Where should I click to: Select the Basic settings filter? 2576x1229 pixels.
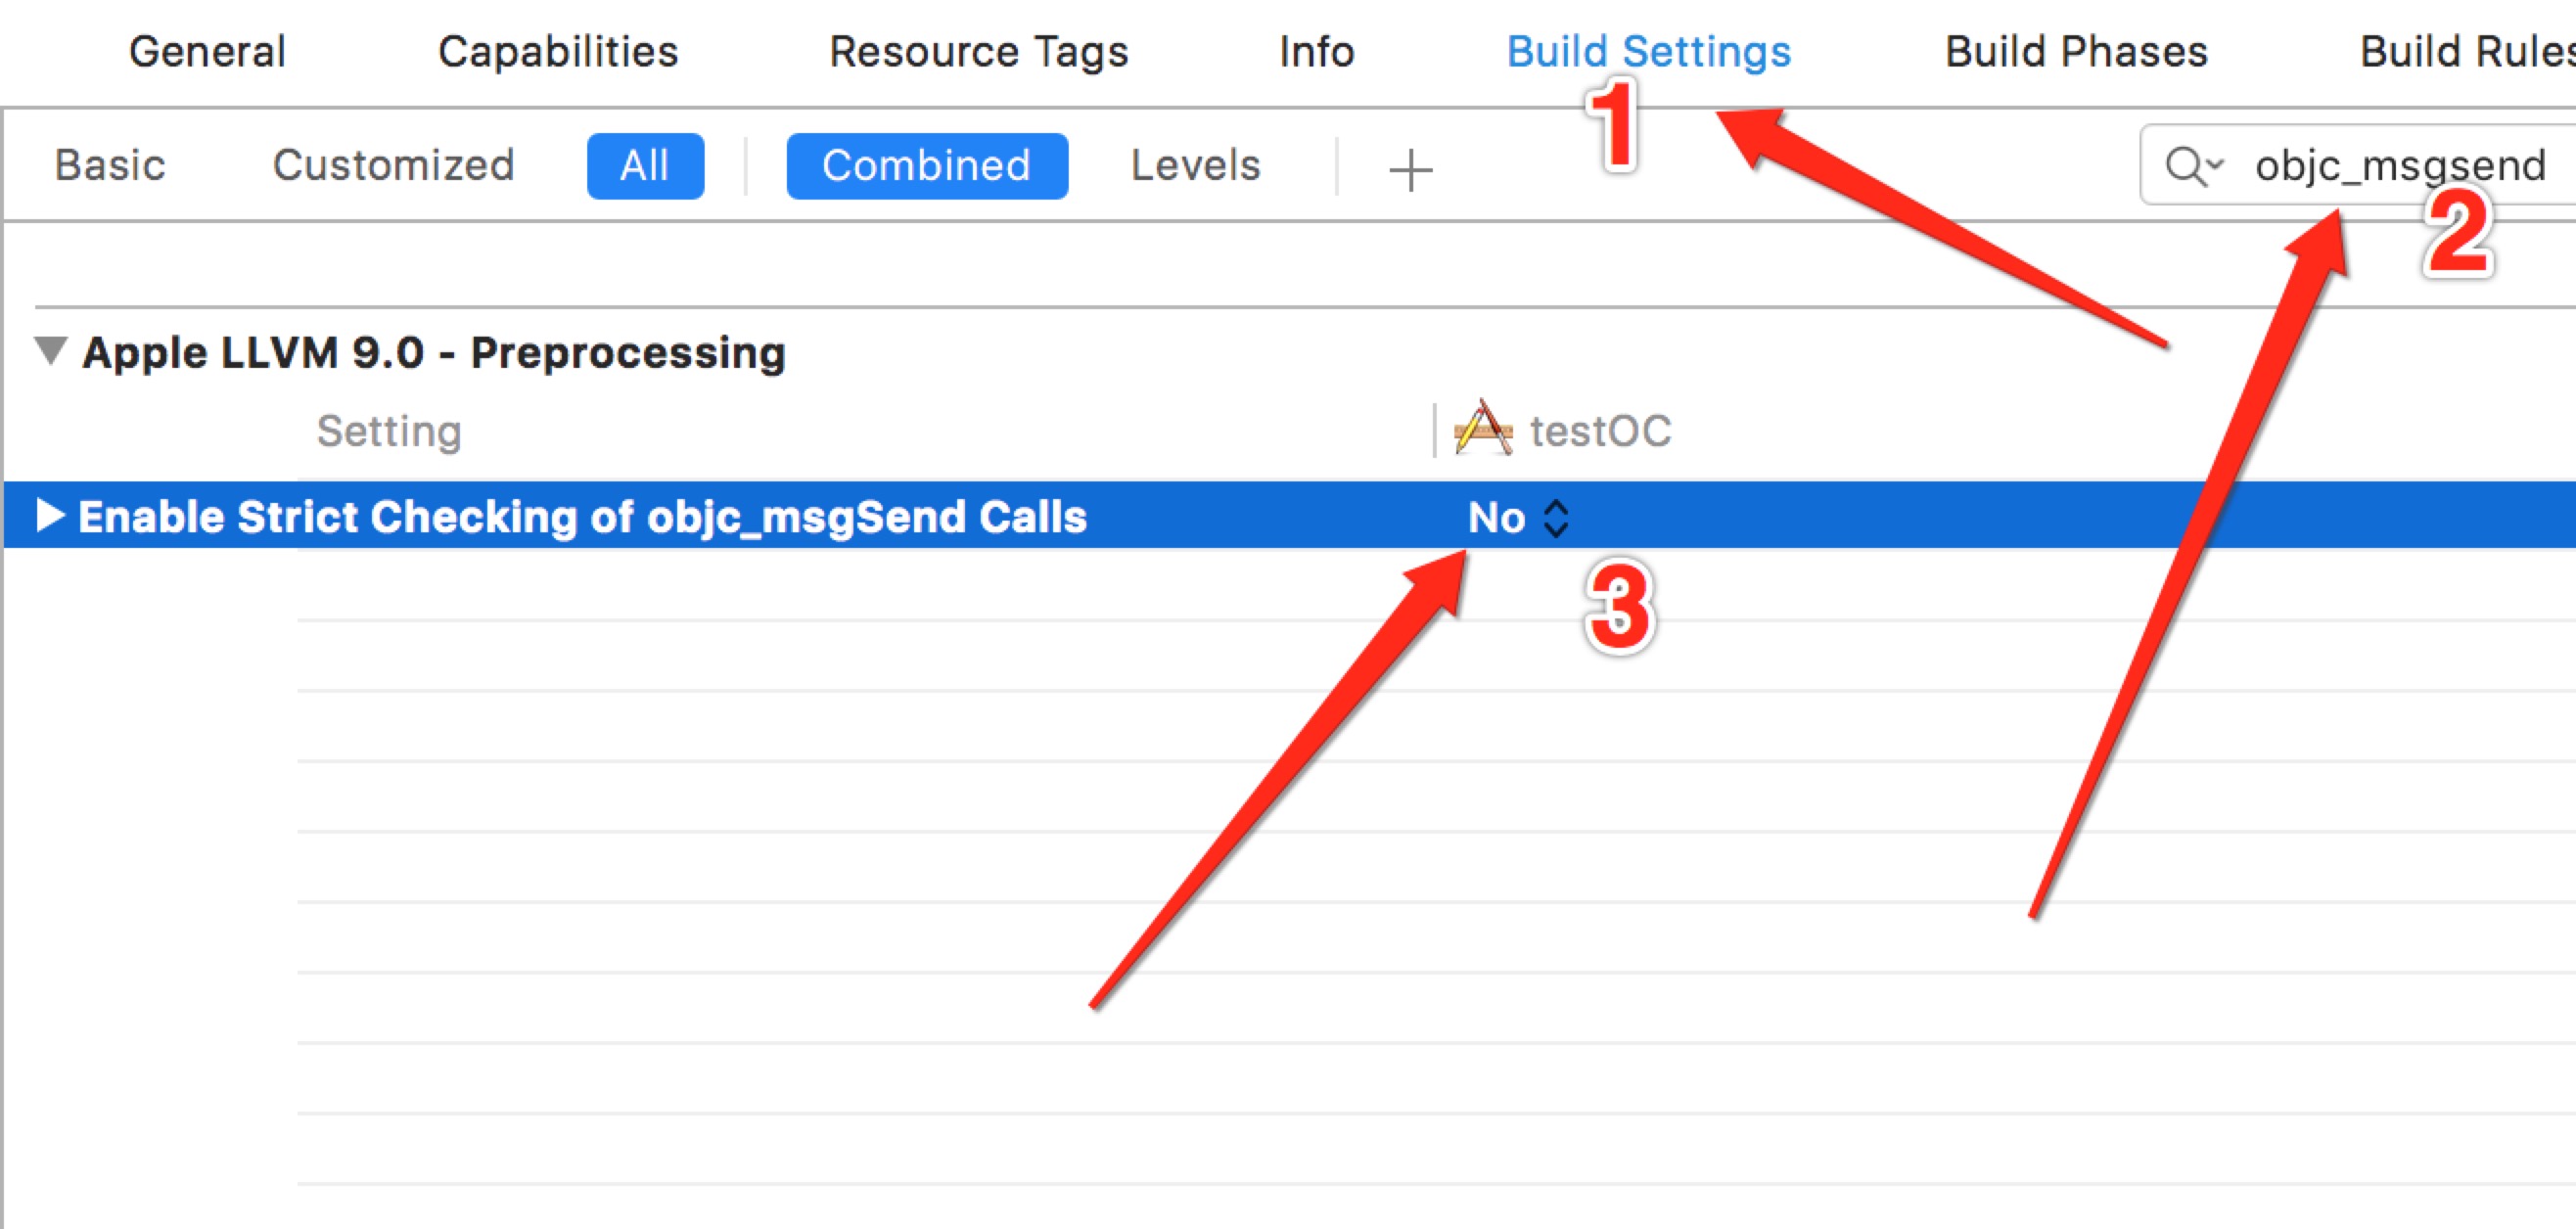pos(110,165)
